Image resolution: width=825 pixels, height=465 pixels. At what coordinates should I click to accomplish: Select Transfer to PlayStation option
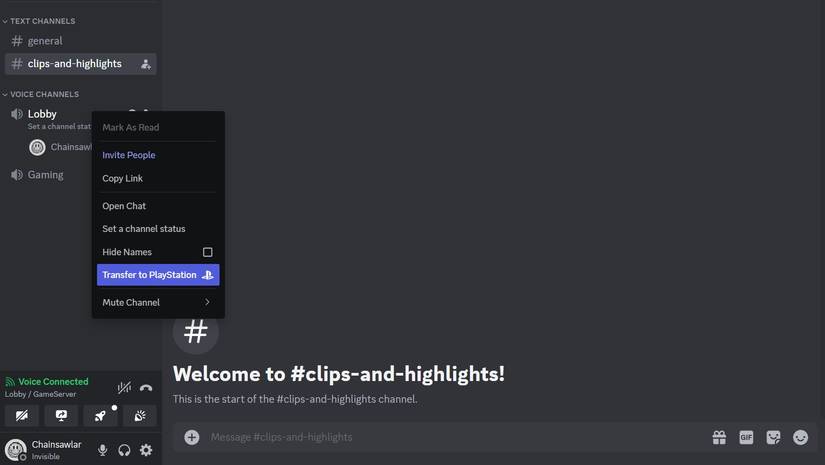click(x=158, y=275)
